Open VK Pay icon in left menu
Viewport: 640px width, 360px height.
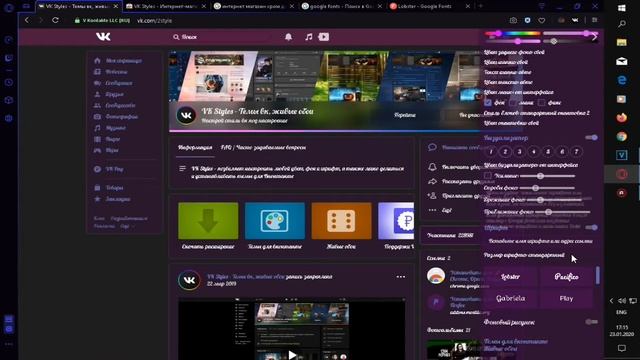coord(97,169)
